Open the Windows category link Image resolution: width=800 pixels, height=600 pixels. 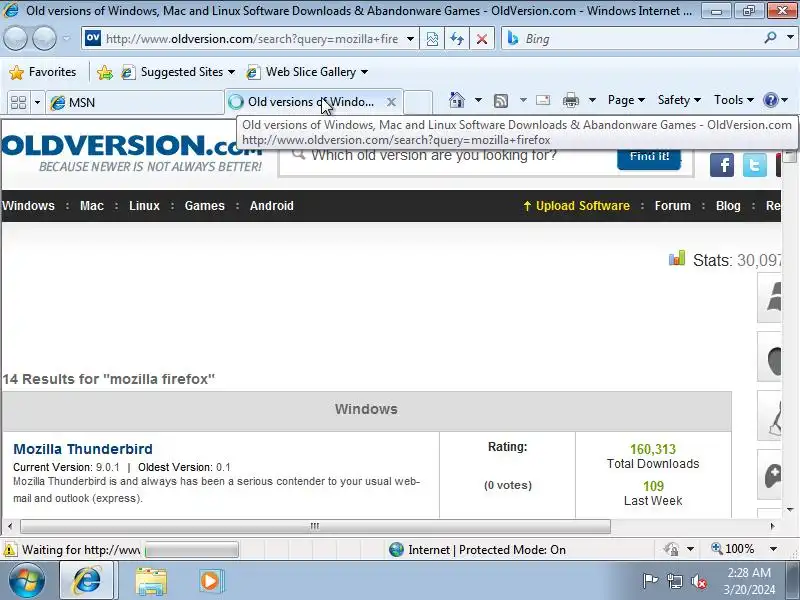pos(28,206)
